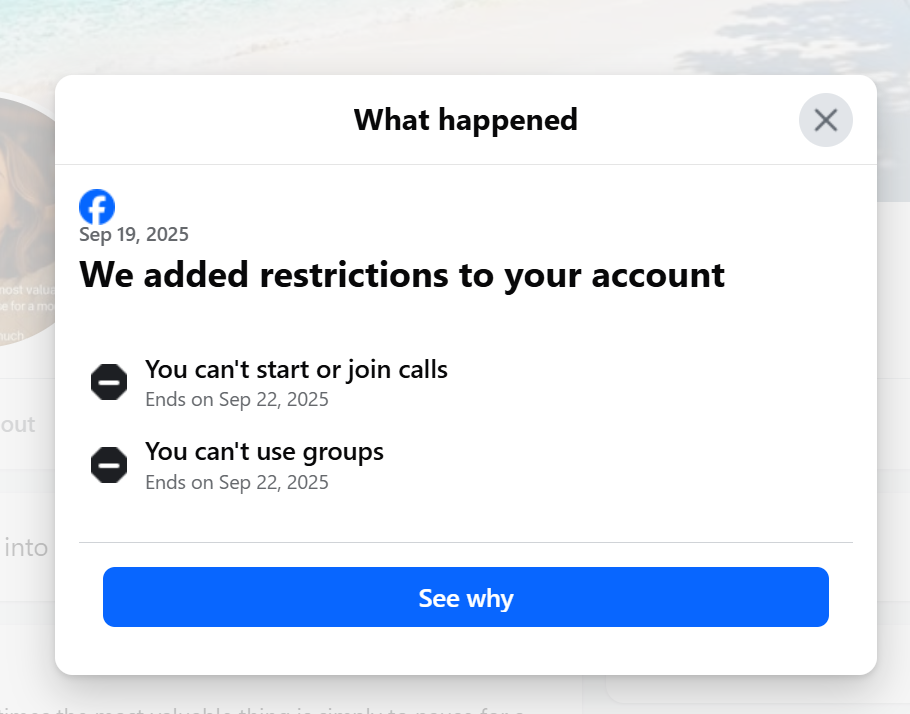Click the dimmed page area right of the dialog
This screenshot has height=714, width=910.
point(894,406)
